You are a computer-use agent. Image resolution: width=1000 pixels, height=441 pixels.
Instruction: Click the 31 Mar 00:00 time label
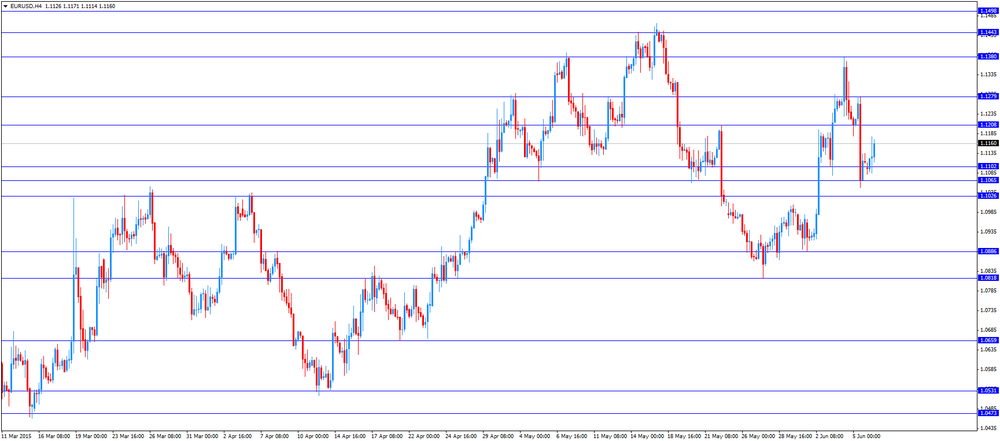tap(202, 437)
